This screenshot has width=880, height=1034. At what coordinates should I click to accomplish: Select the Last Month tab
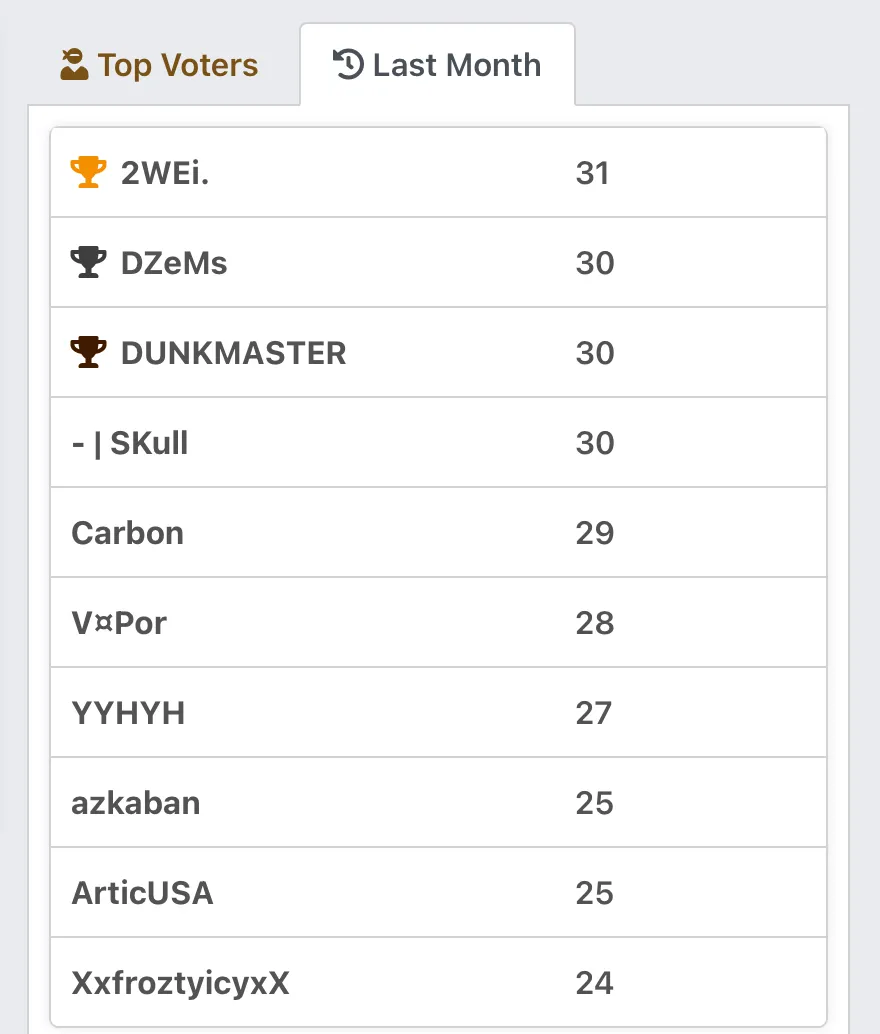437,65
